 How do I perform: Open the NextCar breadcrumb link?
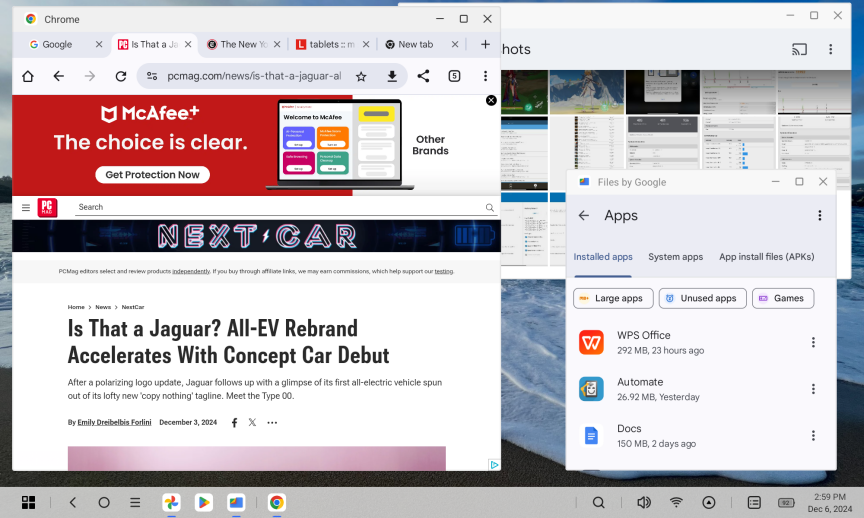(x=133, y=307)
